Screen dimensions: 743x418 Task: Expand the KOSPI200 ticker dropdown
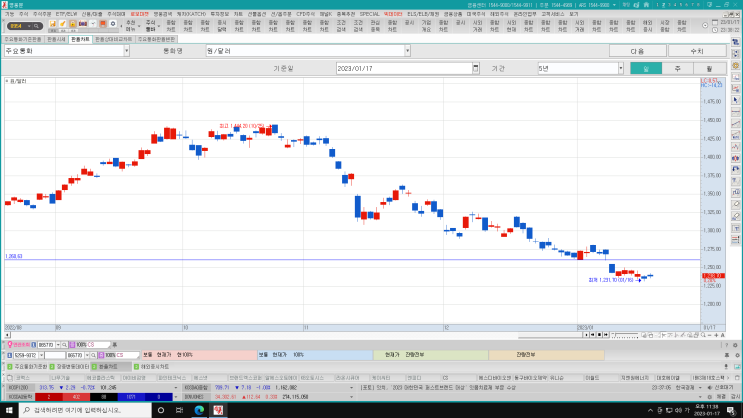(x=176, y=388)
